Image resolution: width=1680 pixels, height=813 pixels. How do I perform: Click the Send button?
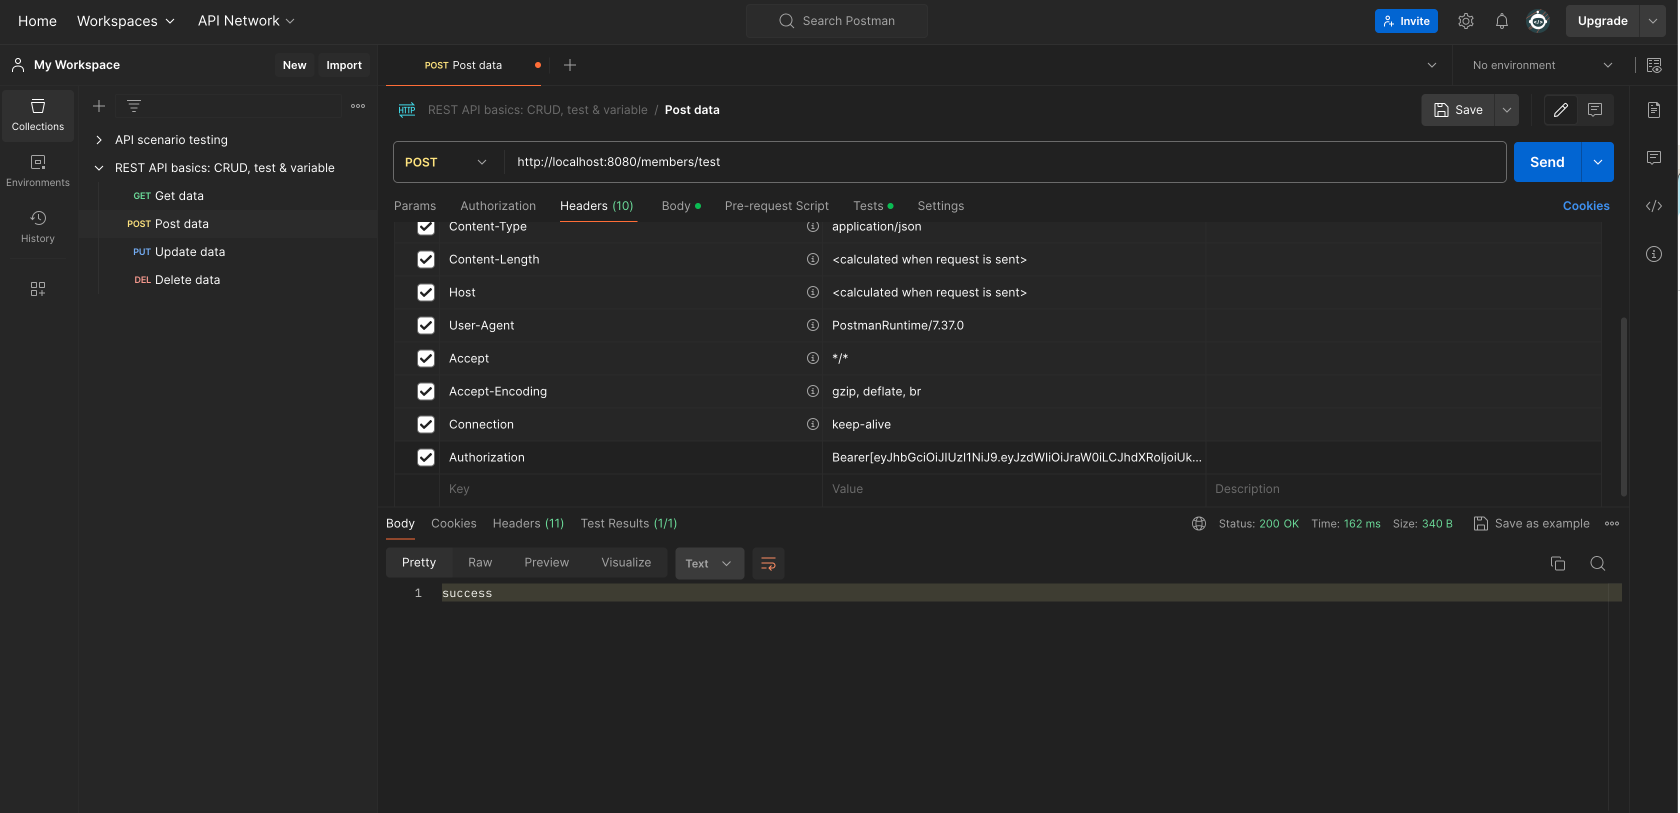click(x=1547, y=162)
